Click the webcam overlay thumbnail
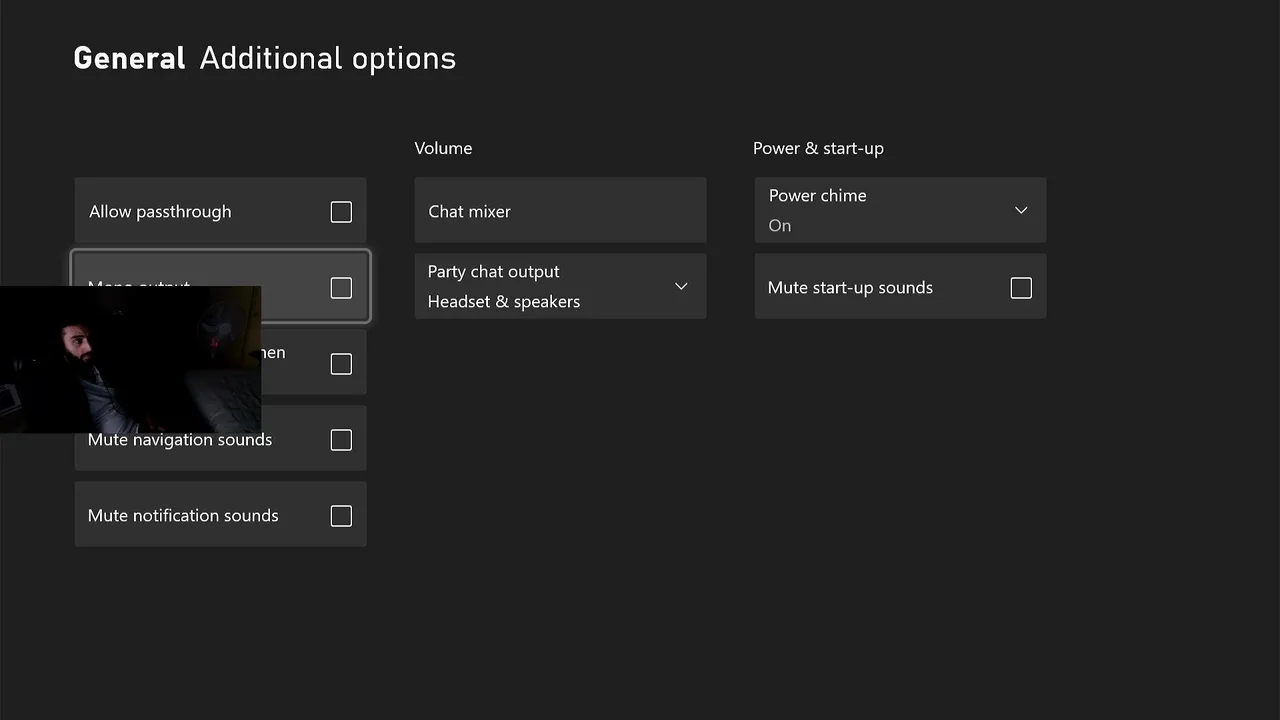The height and width of the screenshot is (720, 1280). tap(130, 360)
